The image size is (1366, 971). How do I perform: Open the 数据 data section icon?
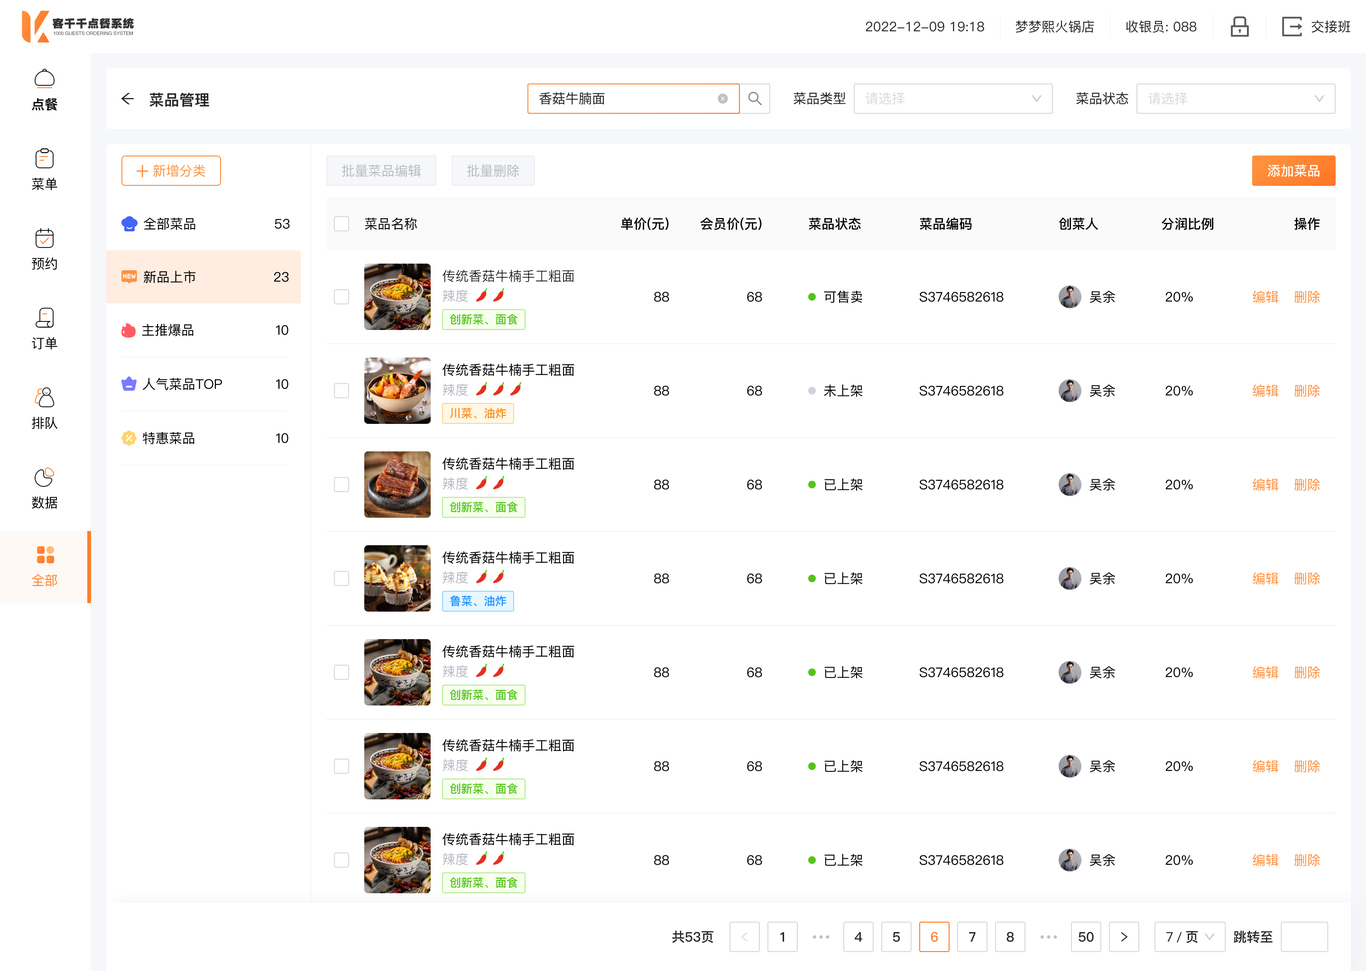point(44,477)
